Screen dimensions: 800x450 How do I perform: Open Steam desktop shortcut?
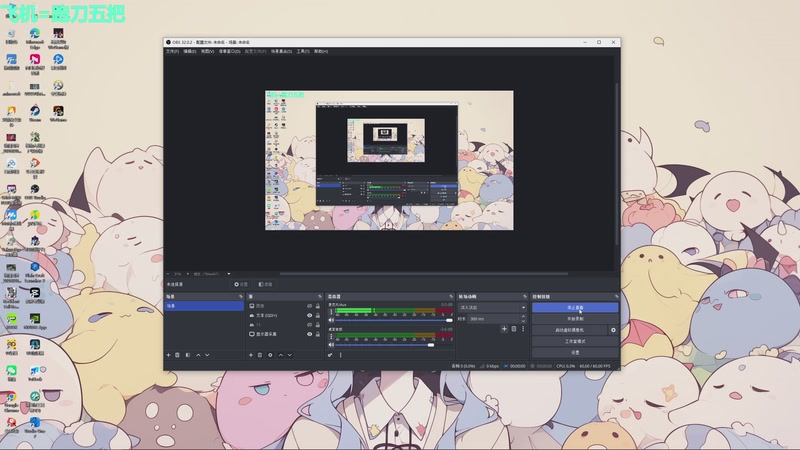[35, 113]
